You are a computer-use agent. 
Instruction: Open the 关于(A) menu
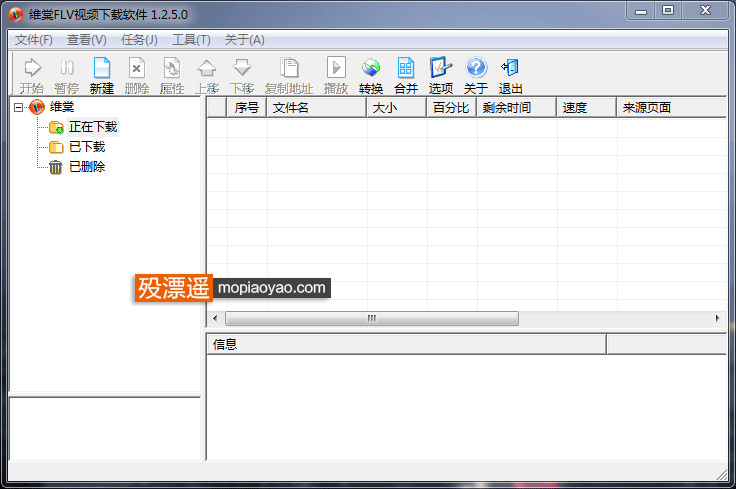pos(245,40)
